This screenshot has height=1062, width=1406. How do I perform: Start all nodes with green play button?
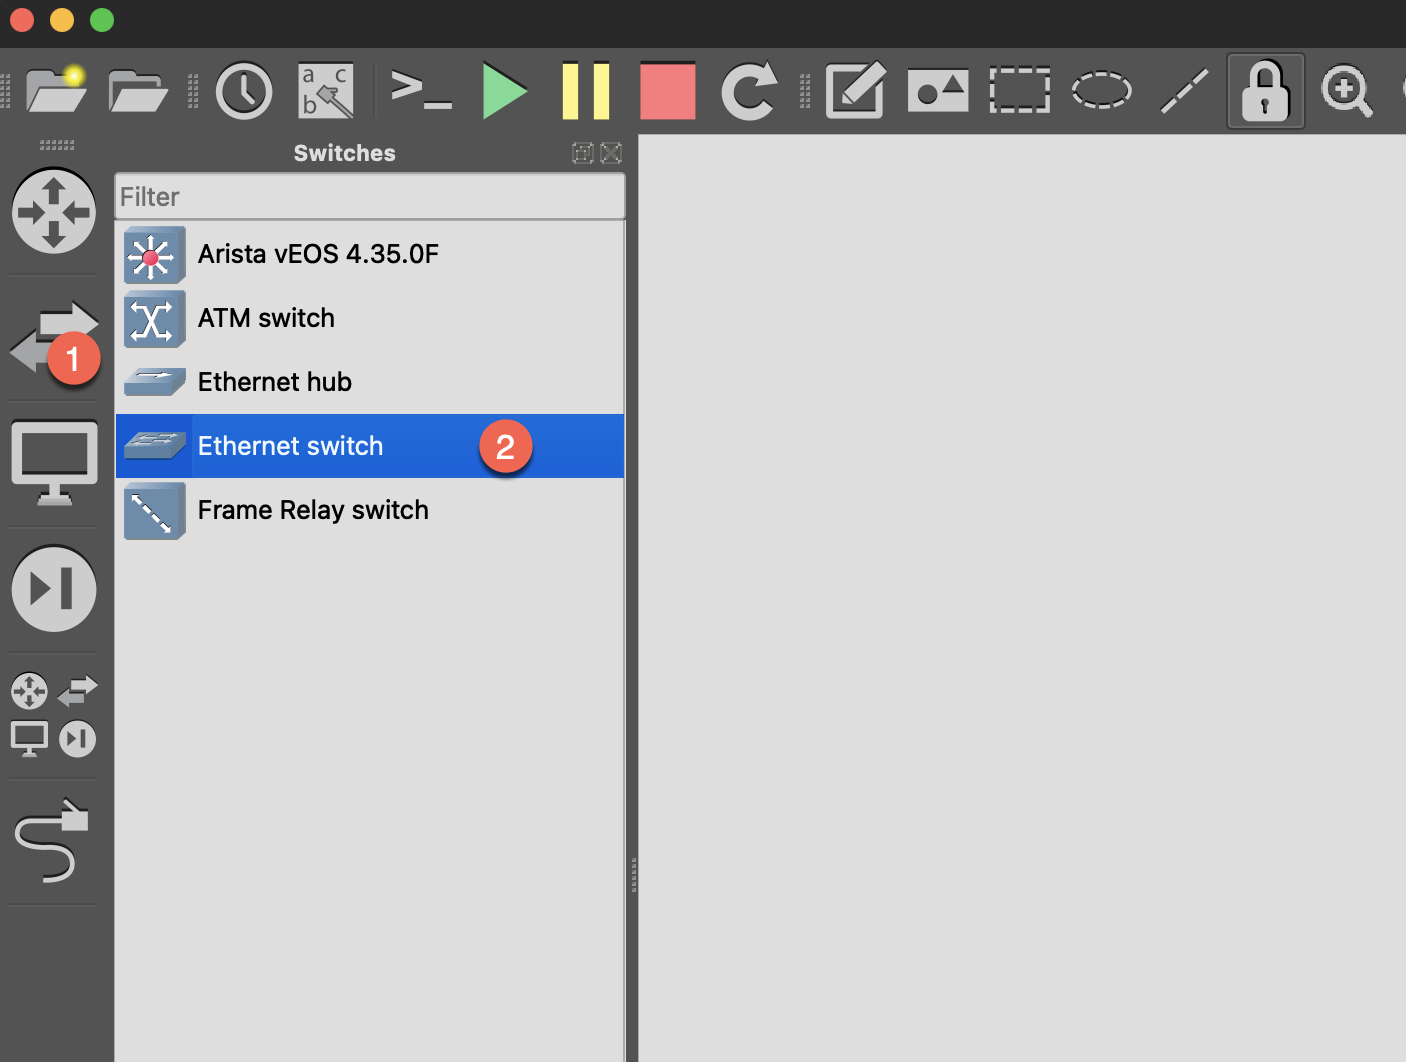point(504,91)
